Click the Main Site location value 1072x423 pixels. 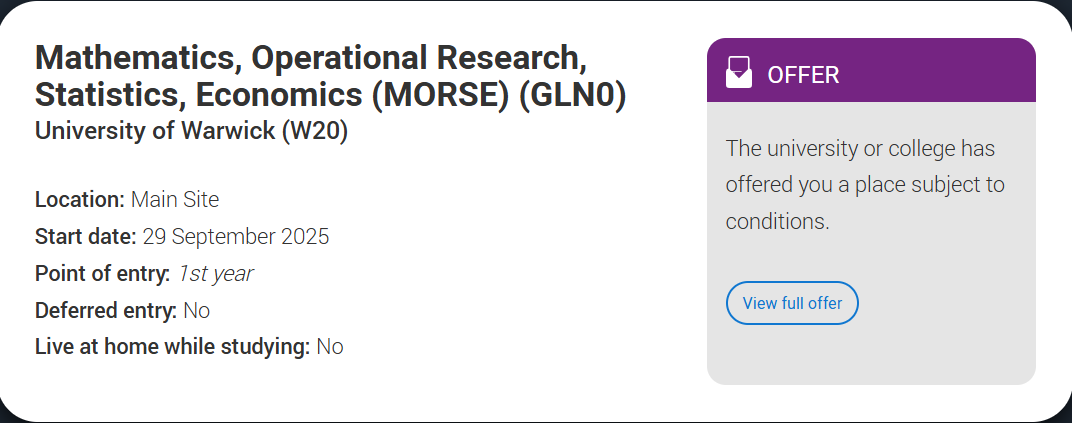point(175,200)
